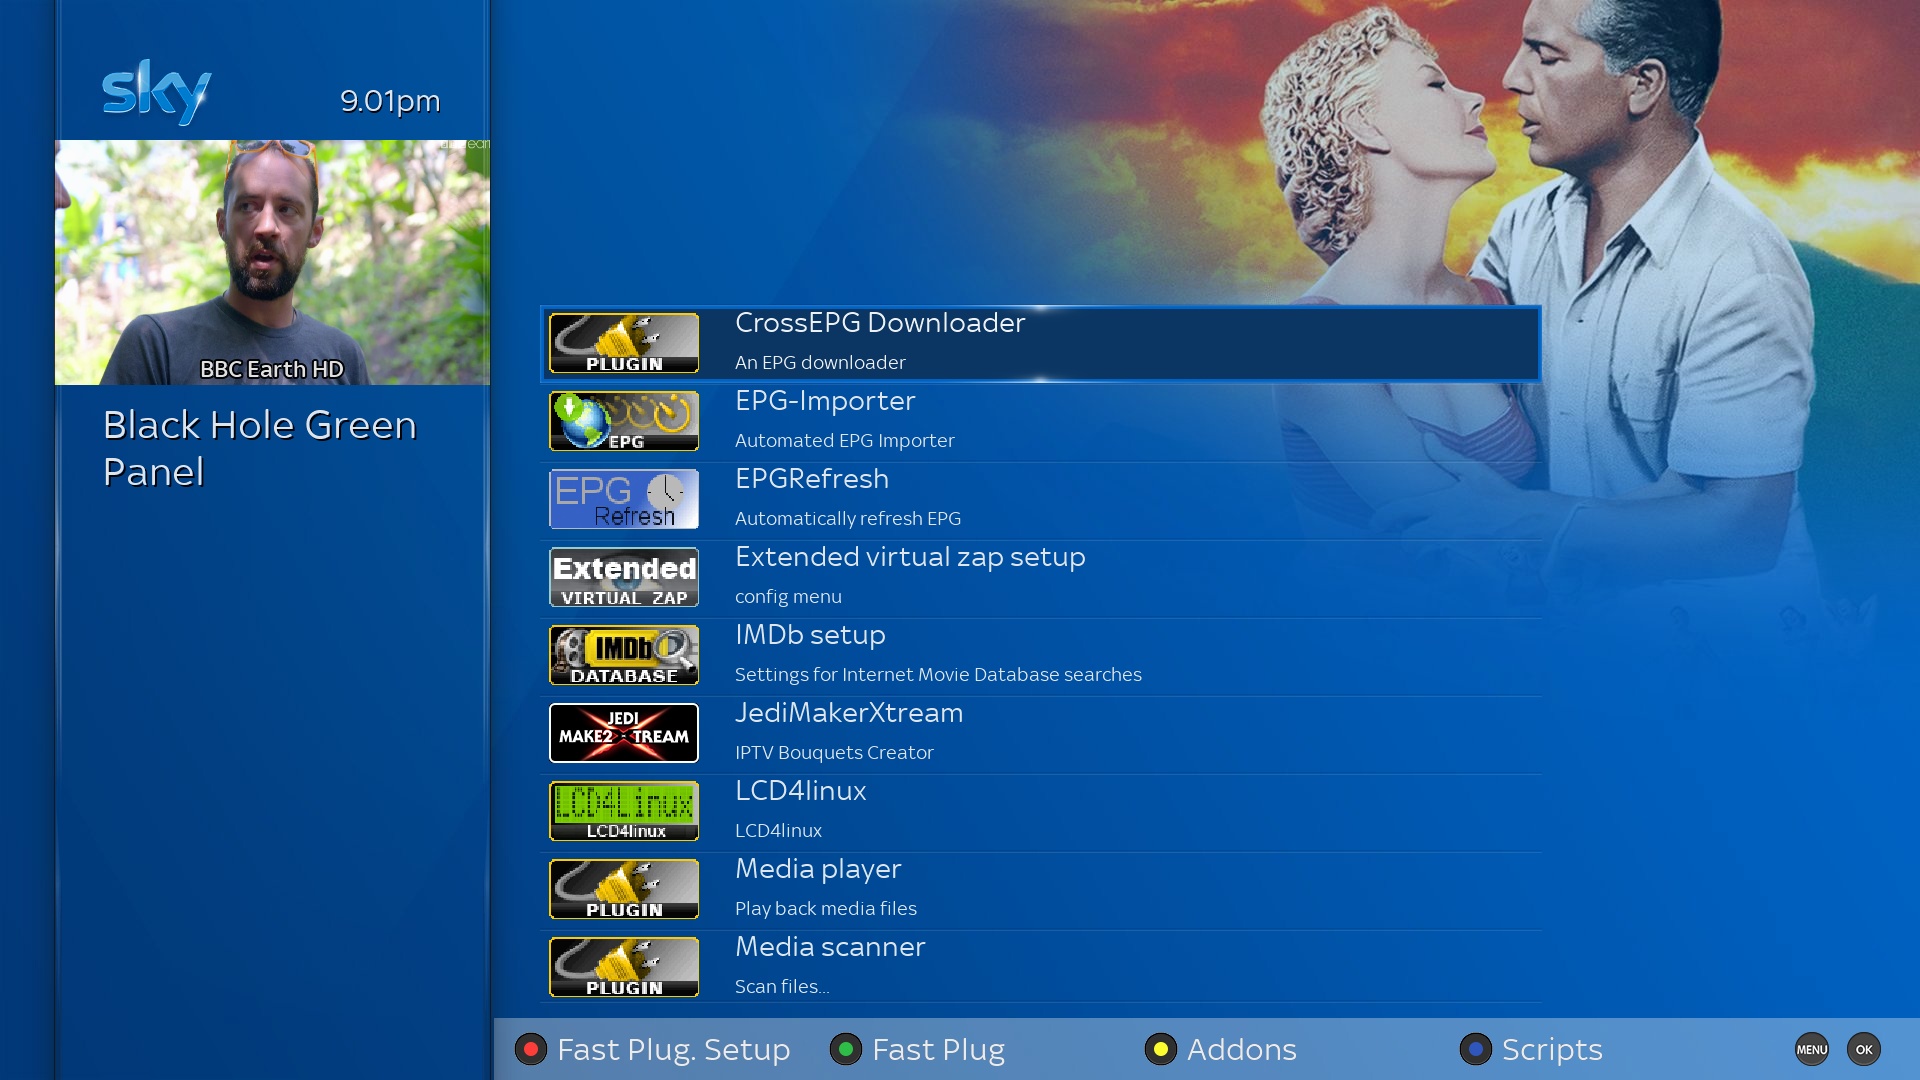This screenshot has width=1920, height=1080.
Task: Open the EPG-Importer entry
Action: 1040,421
